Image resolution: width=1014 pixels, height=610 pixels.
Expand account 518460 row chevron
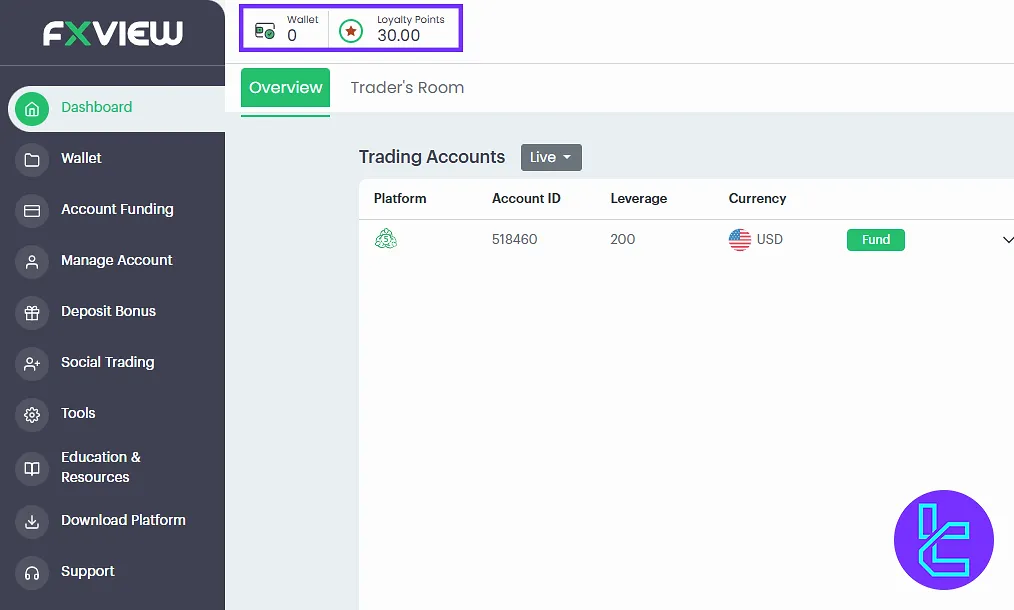pos(1007,239)
